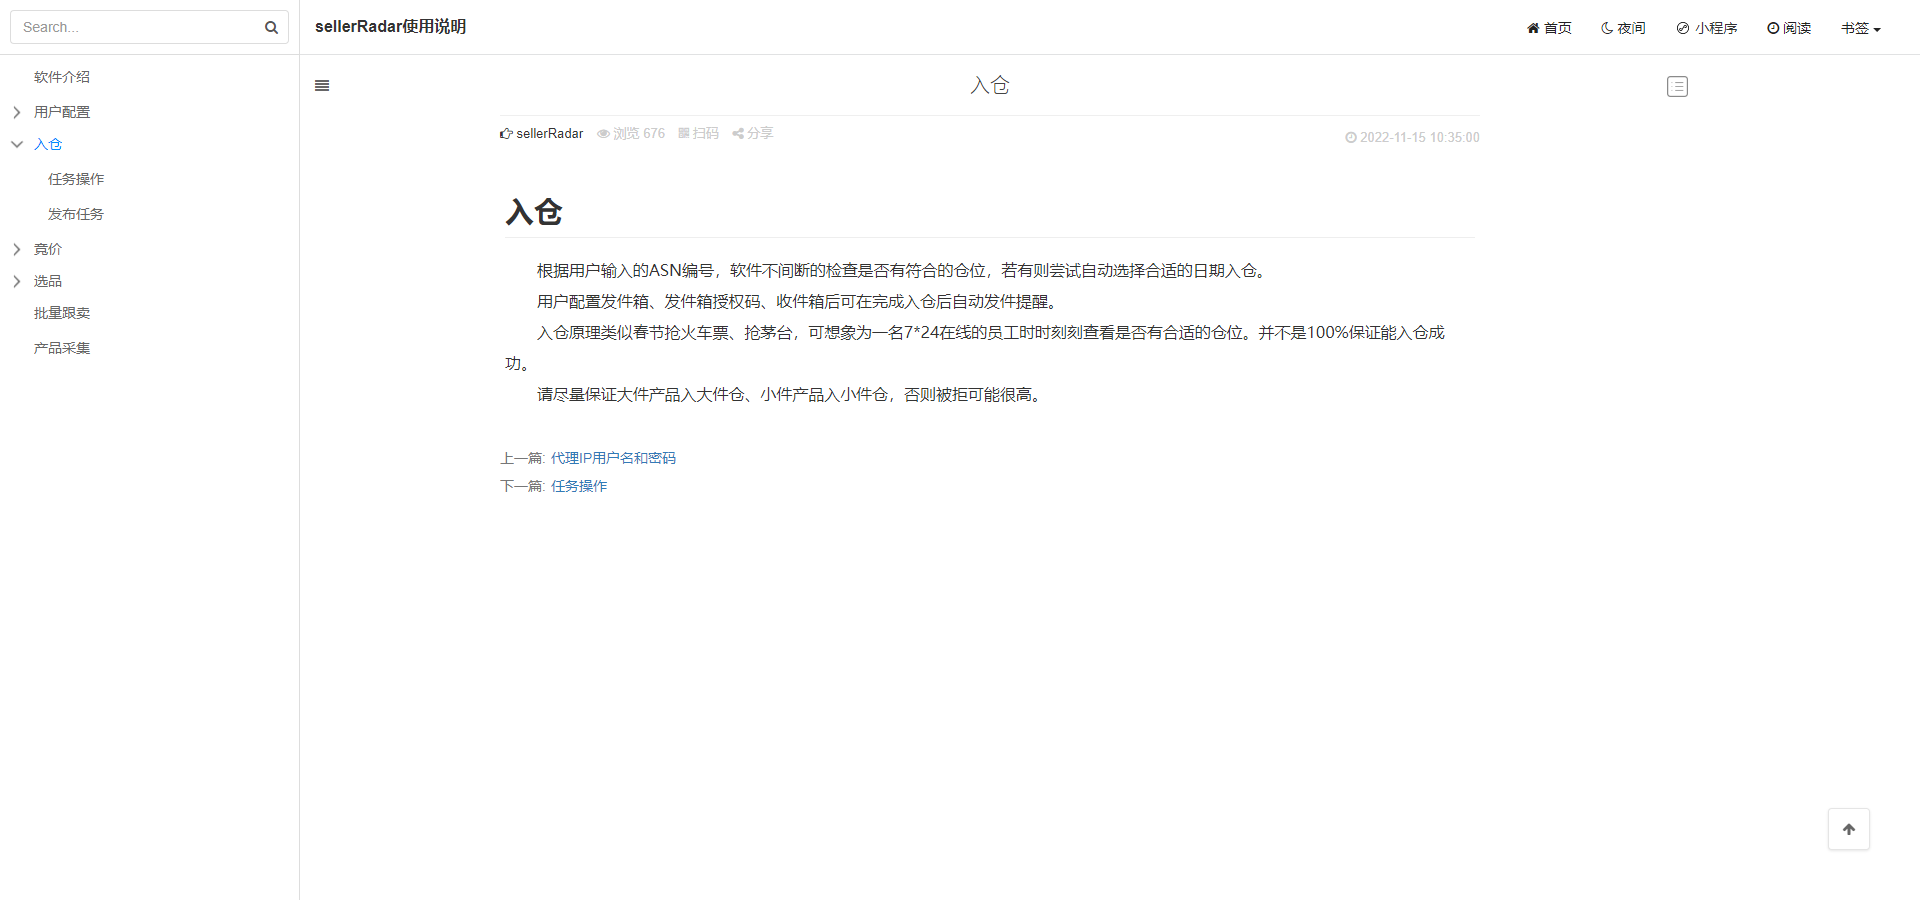Image resolution: width=1920 pixels, height=900 pixels.
Task: Click the back-to-top arrow button
Action: (1849, 829)
